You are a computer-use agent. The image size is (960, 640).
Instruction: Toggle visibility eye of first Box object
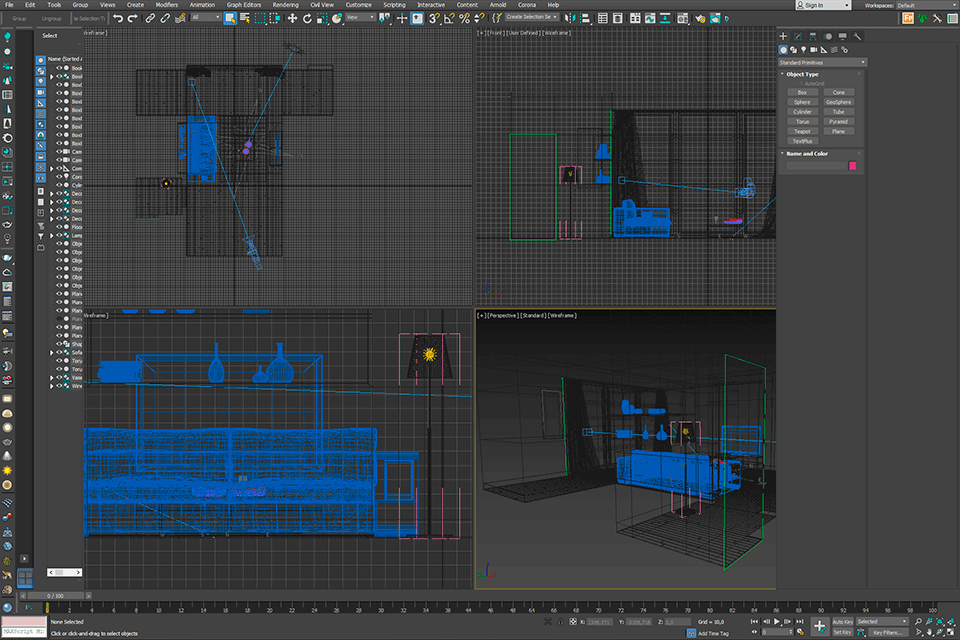click(59, 69)
